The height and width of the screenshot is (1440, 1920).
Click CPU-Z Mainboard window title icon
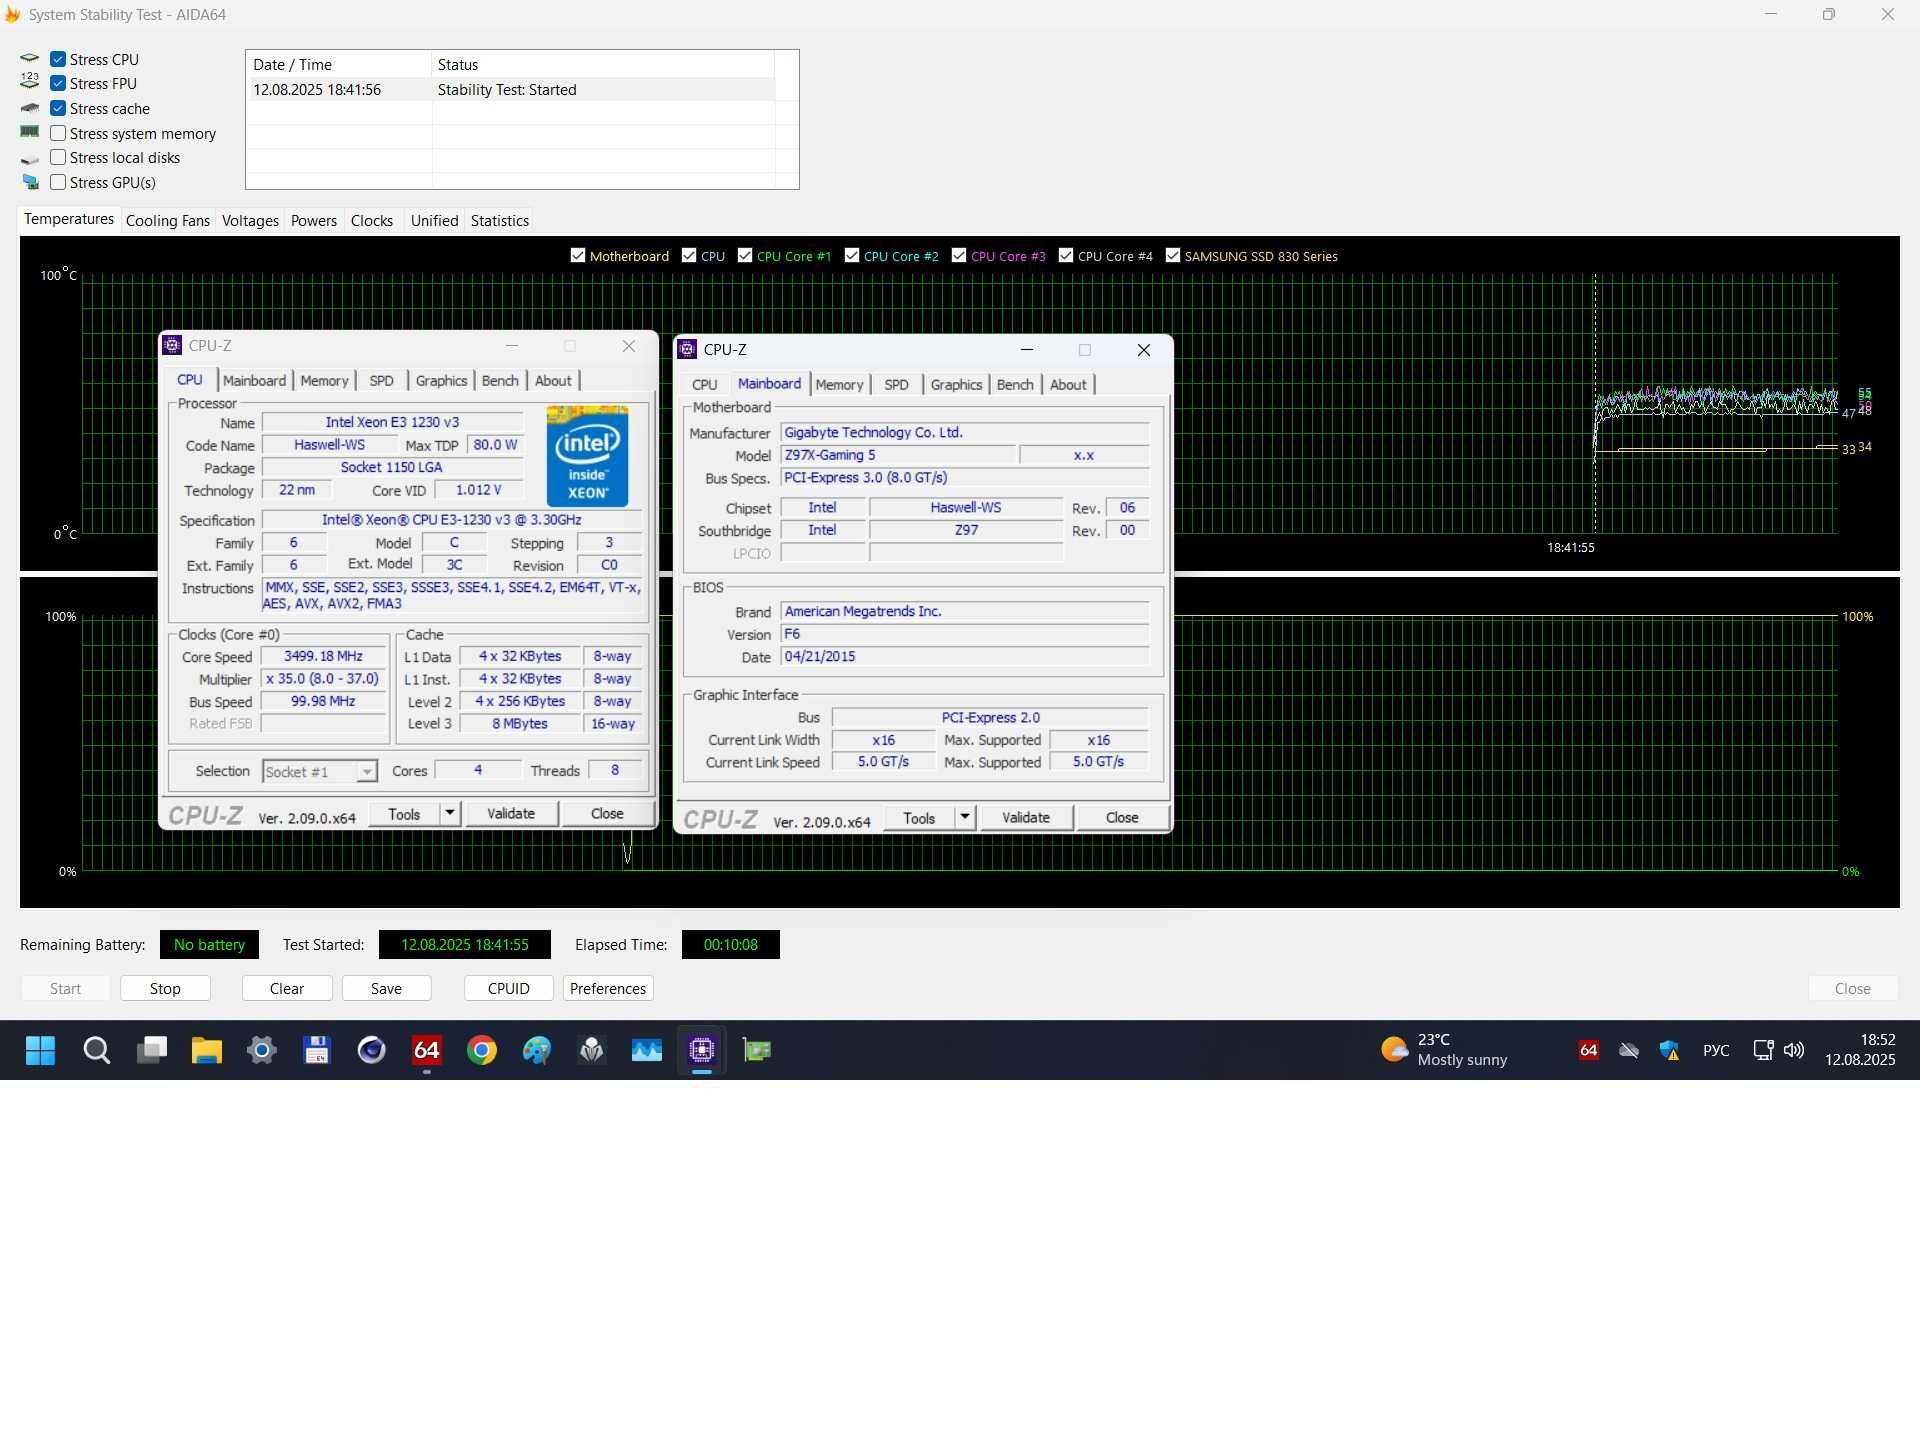tap(687, 349)
